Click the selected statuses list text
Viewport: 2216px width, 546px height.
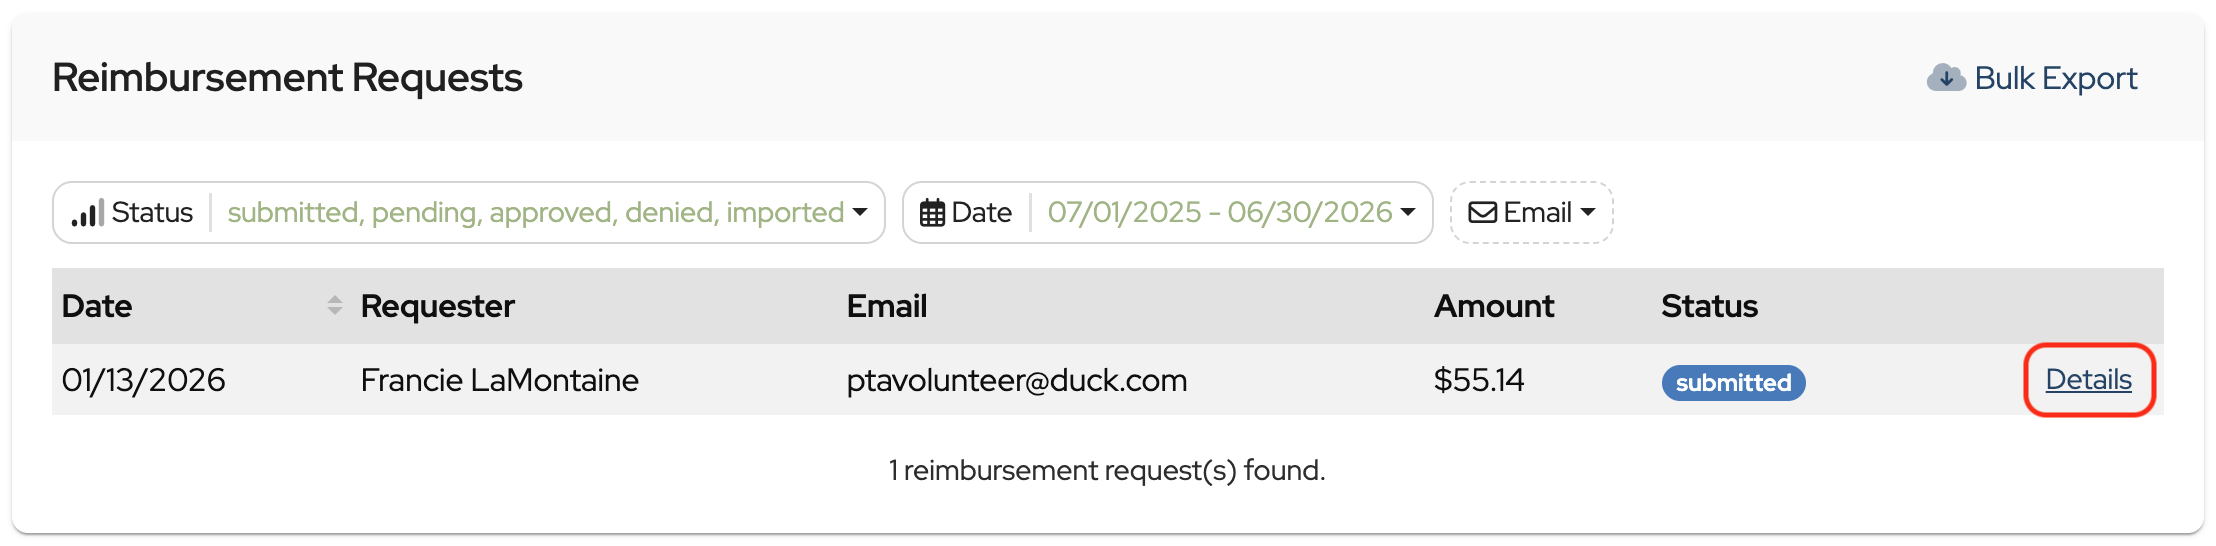(x=535, y=212)
